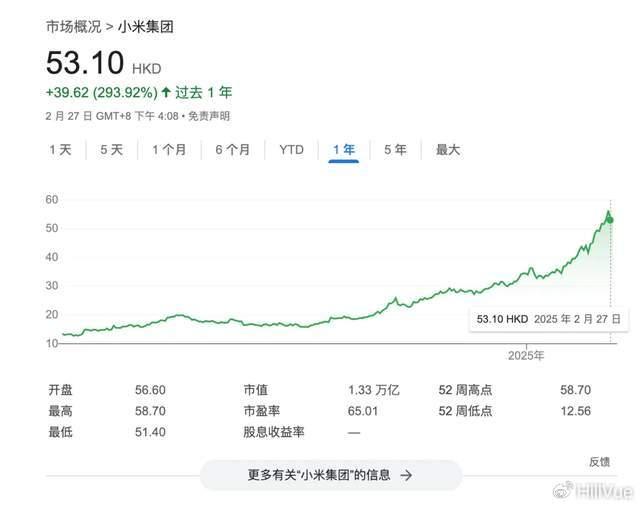Click the arrow on the more info button
The image size is (640, 506).
point(406,475)
